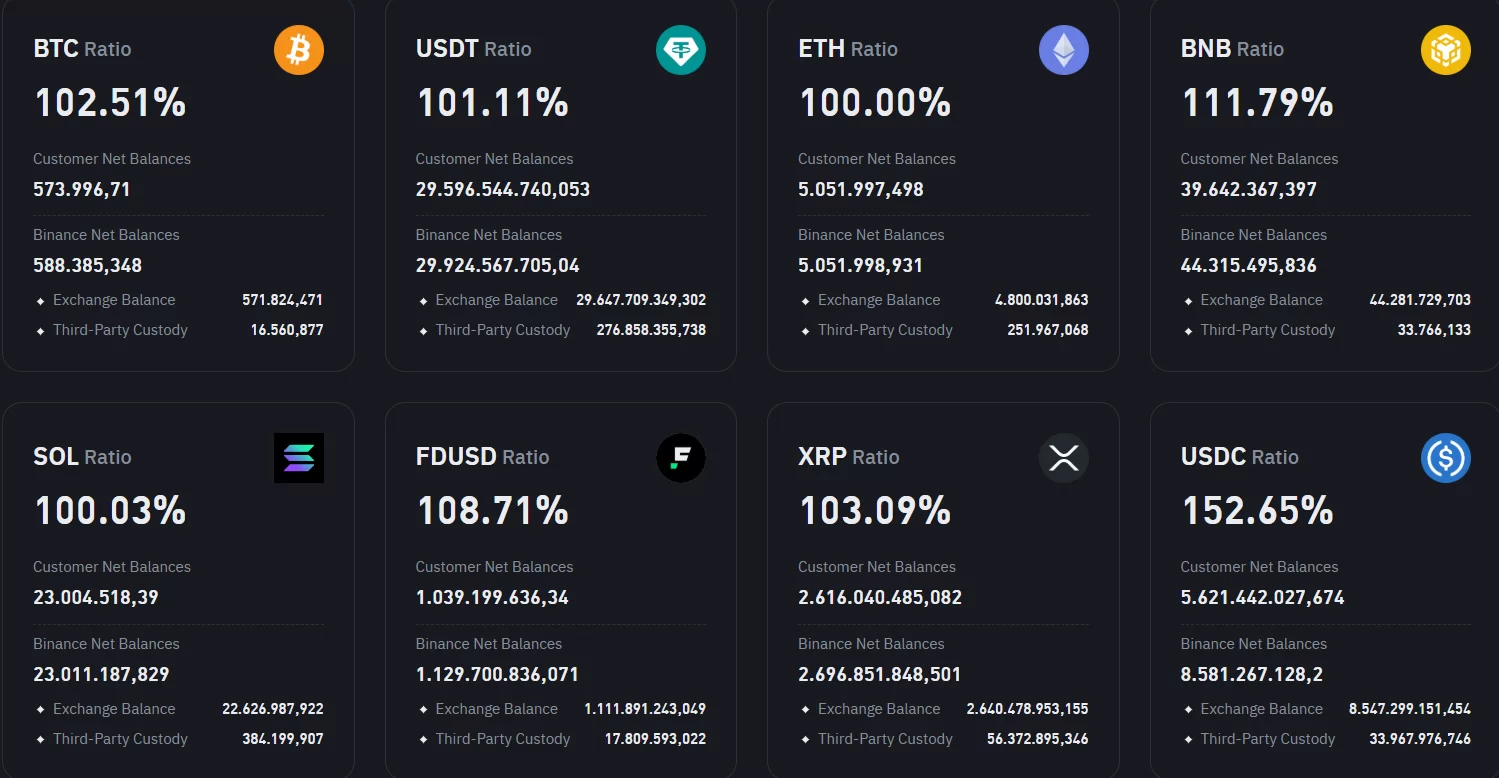Click the BTC Ratio heading
Screen dimensions: 1499x778
coord(82,49)
